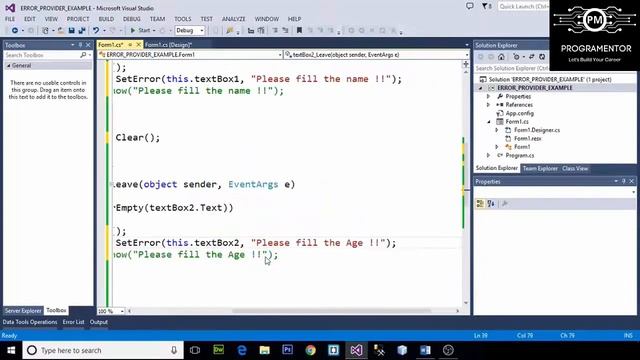Collapse the Form1.cs node
640x360 pixels.
[489, 122]
